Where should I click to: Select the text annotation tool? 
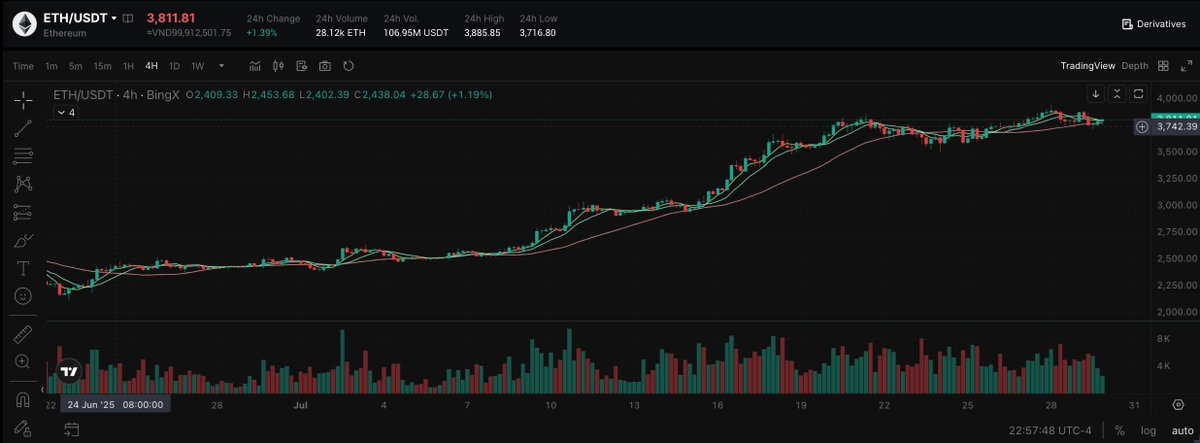tap(23, 269)
